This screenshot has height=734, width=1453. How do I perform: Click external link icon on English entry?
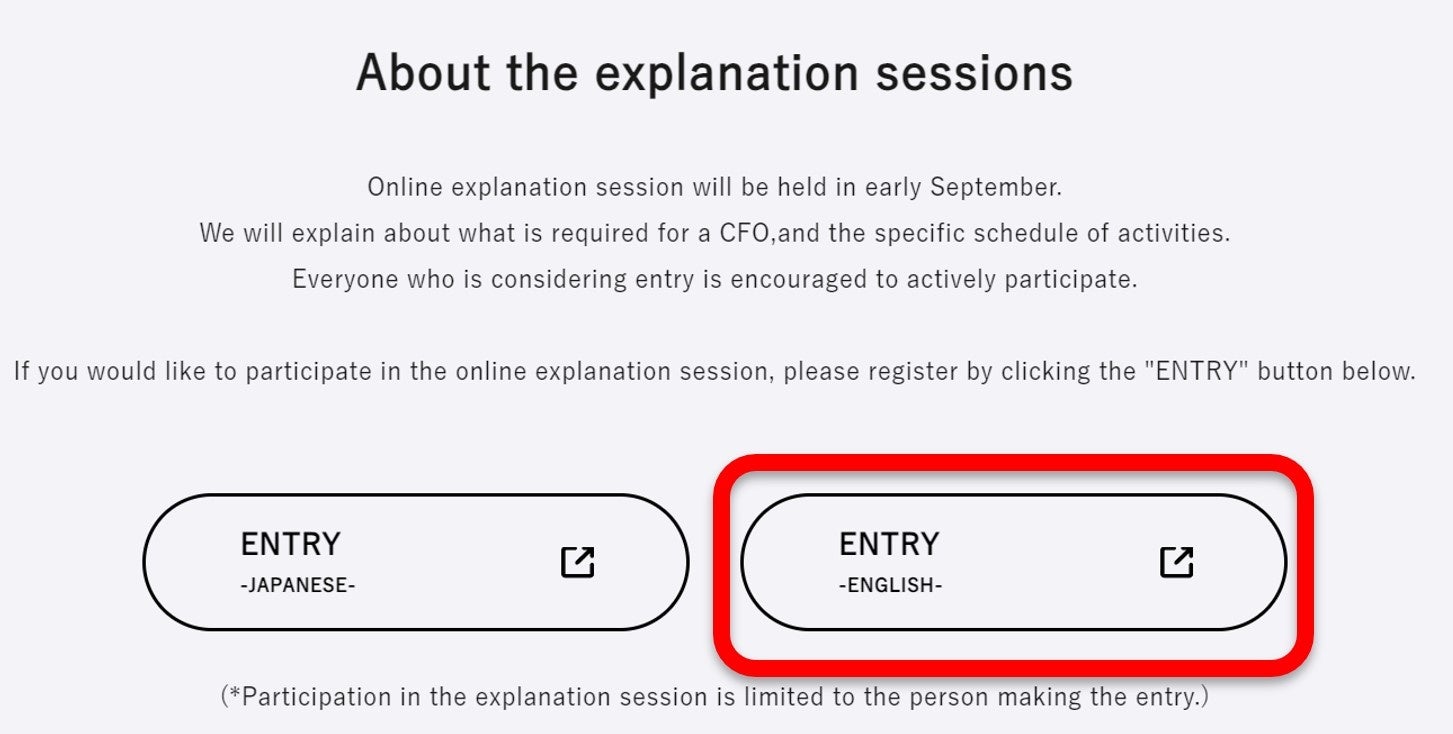tap(1176, 562)
